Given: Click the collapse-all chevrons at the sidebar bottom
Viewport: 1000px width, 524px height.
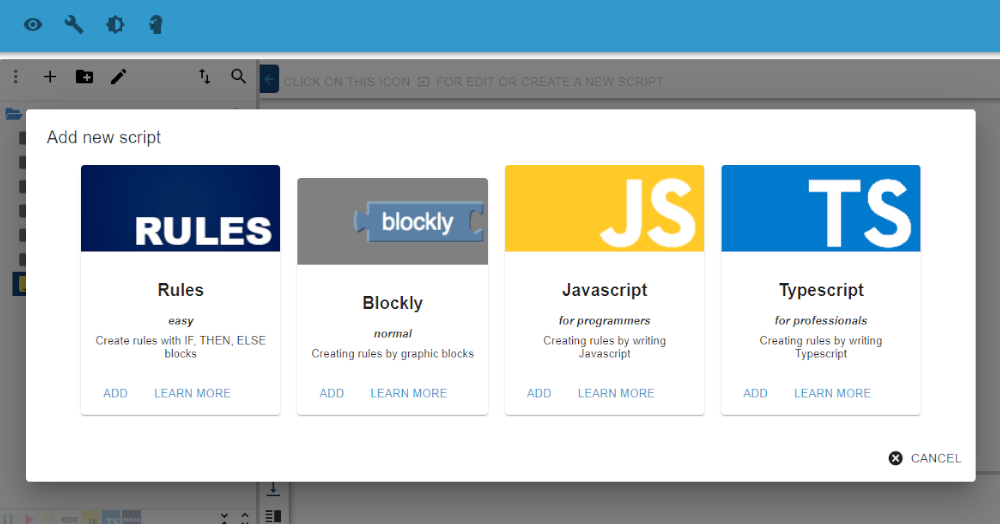Looking at the screenshot, I should tap(224, 518).
